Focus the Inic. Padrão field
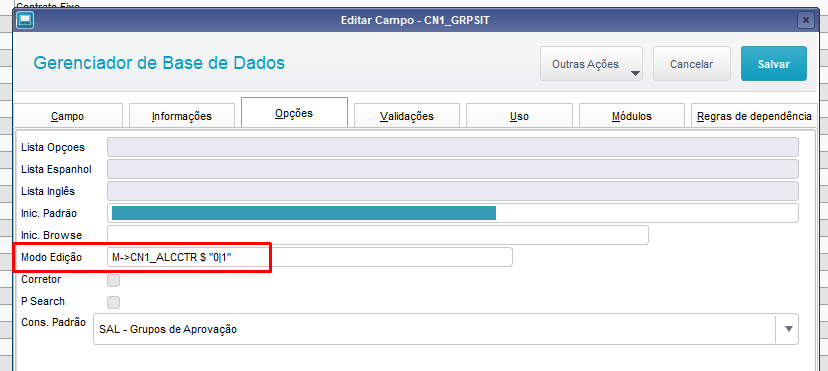This screenshot has height=371, width=828. [x=453, y=213]
